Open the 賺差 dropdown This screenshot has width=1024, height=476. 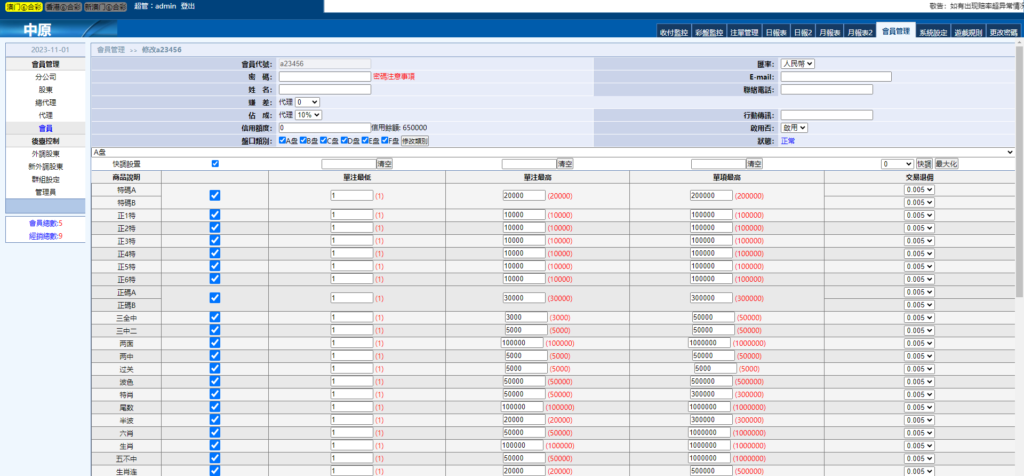click(x=308, y=102)
